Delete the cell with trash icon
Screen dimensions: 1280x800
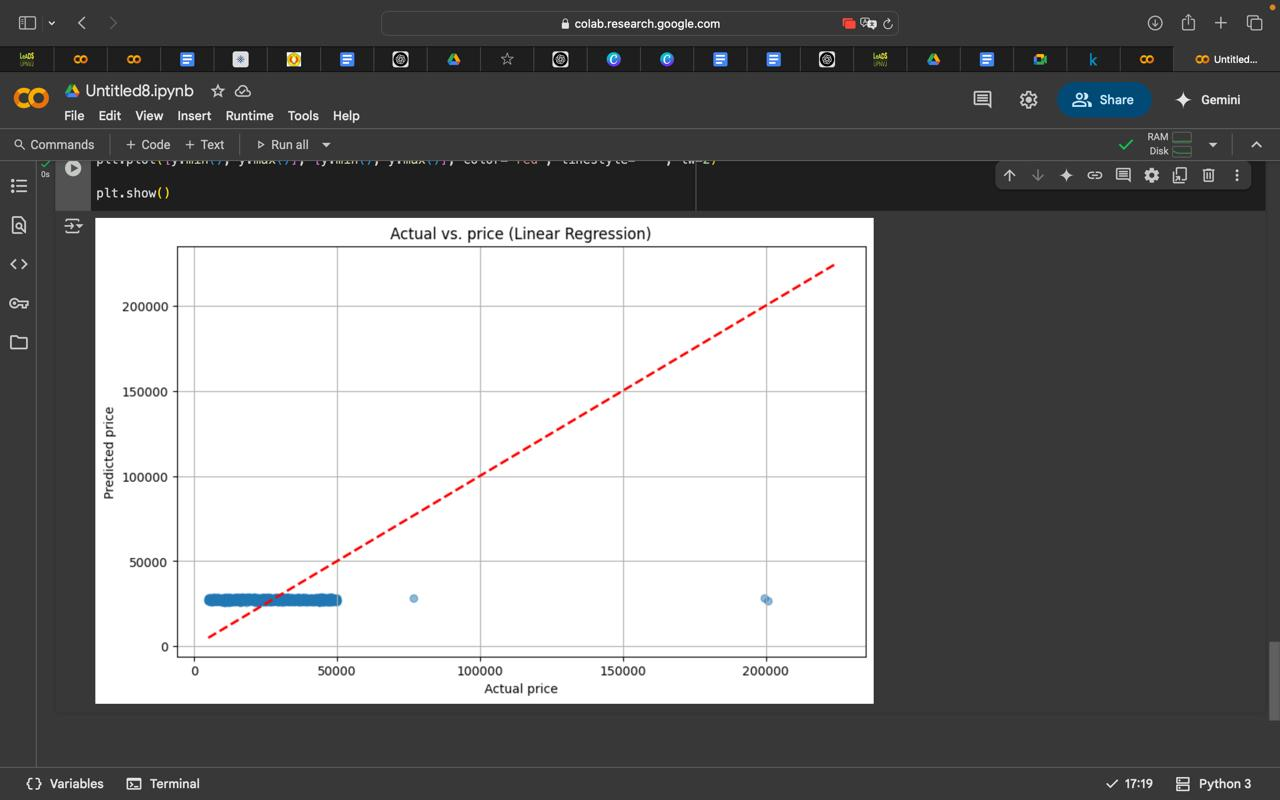[1208, 175]
